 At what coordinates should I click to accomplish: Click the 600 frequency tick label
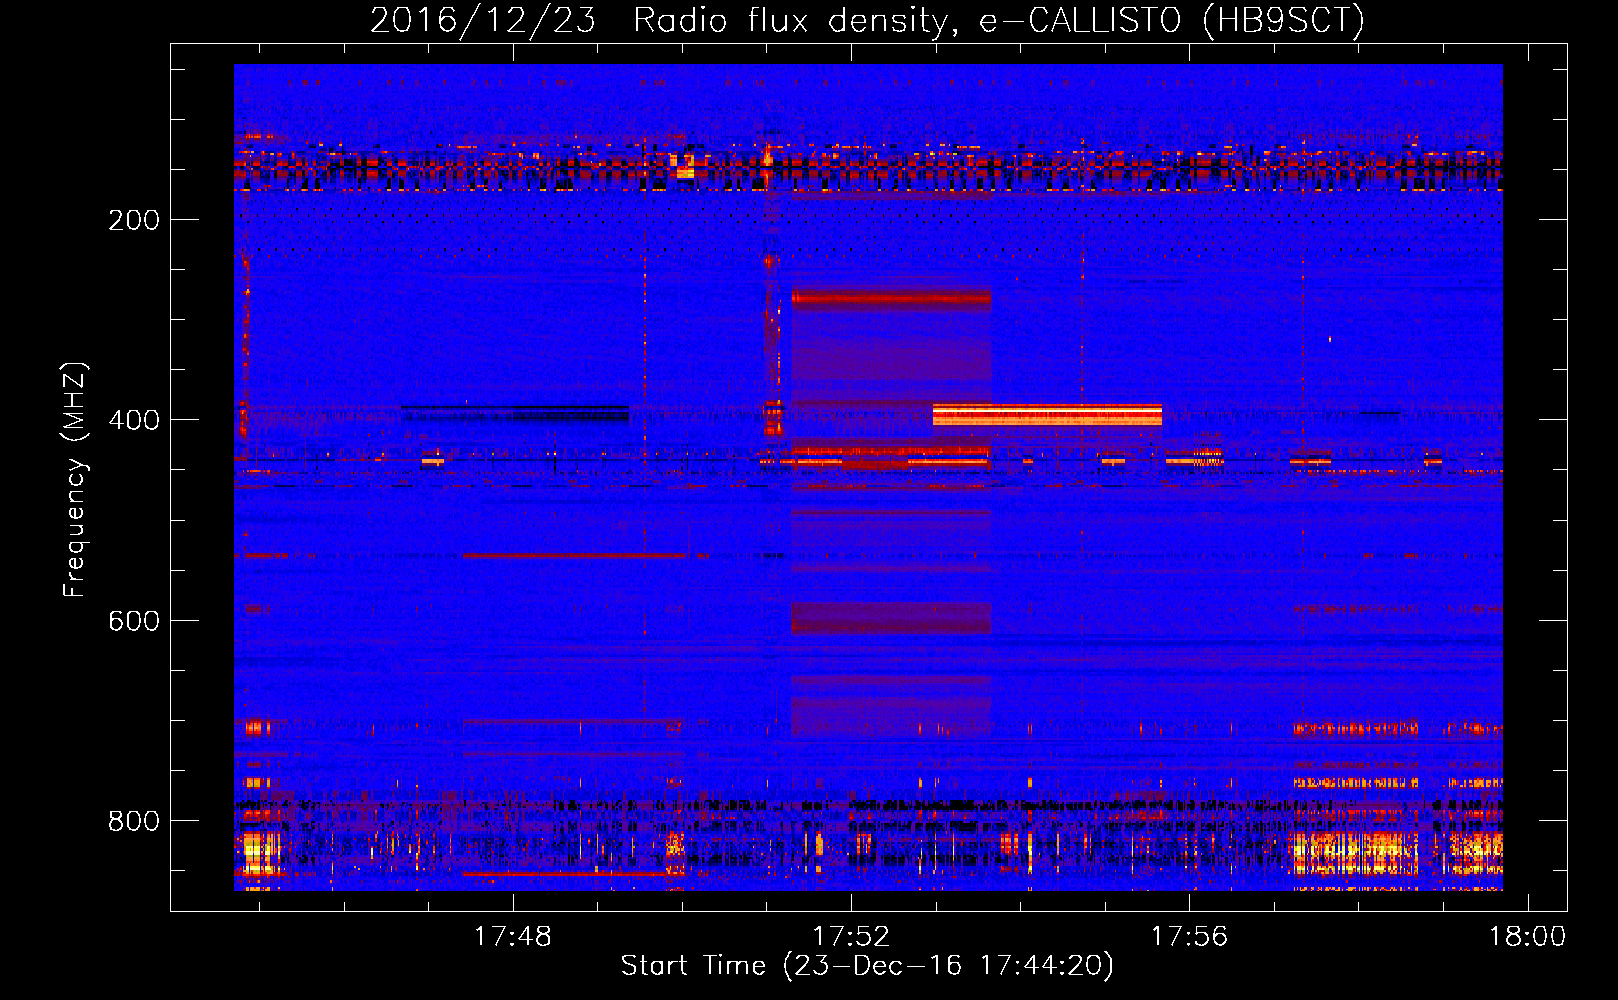click(x=134, y=621)
